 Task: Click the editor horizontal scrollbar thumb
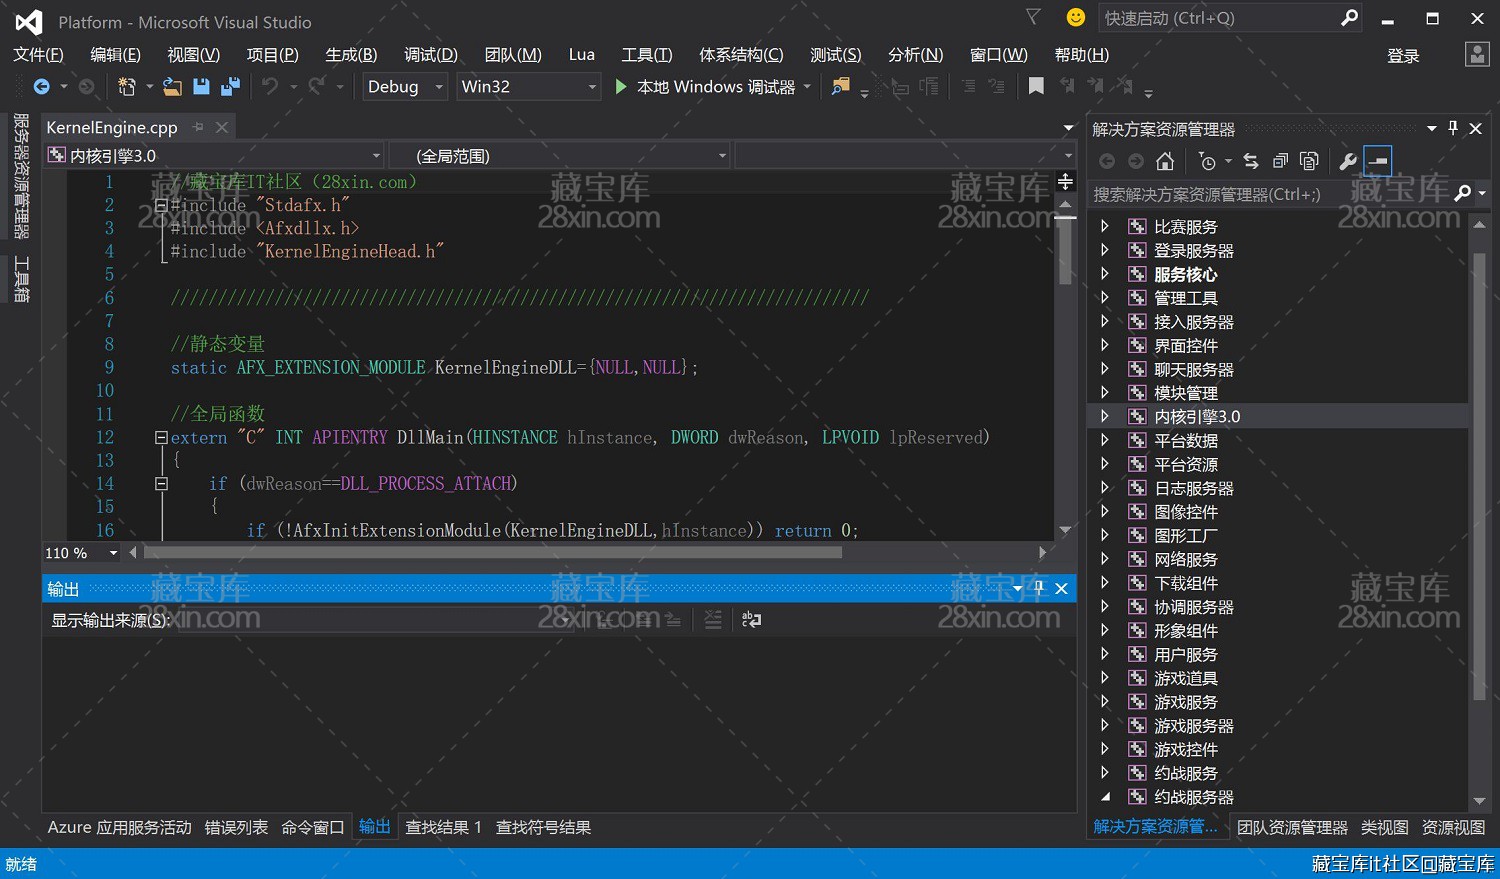point(493,552)
